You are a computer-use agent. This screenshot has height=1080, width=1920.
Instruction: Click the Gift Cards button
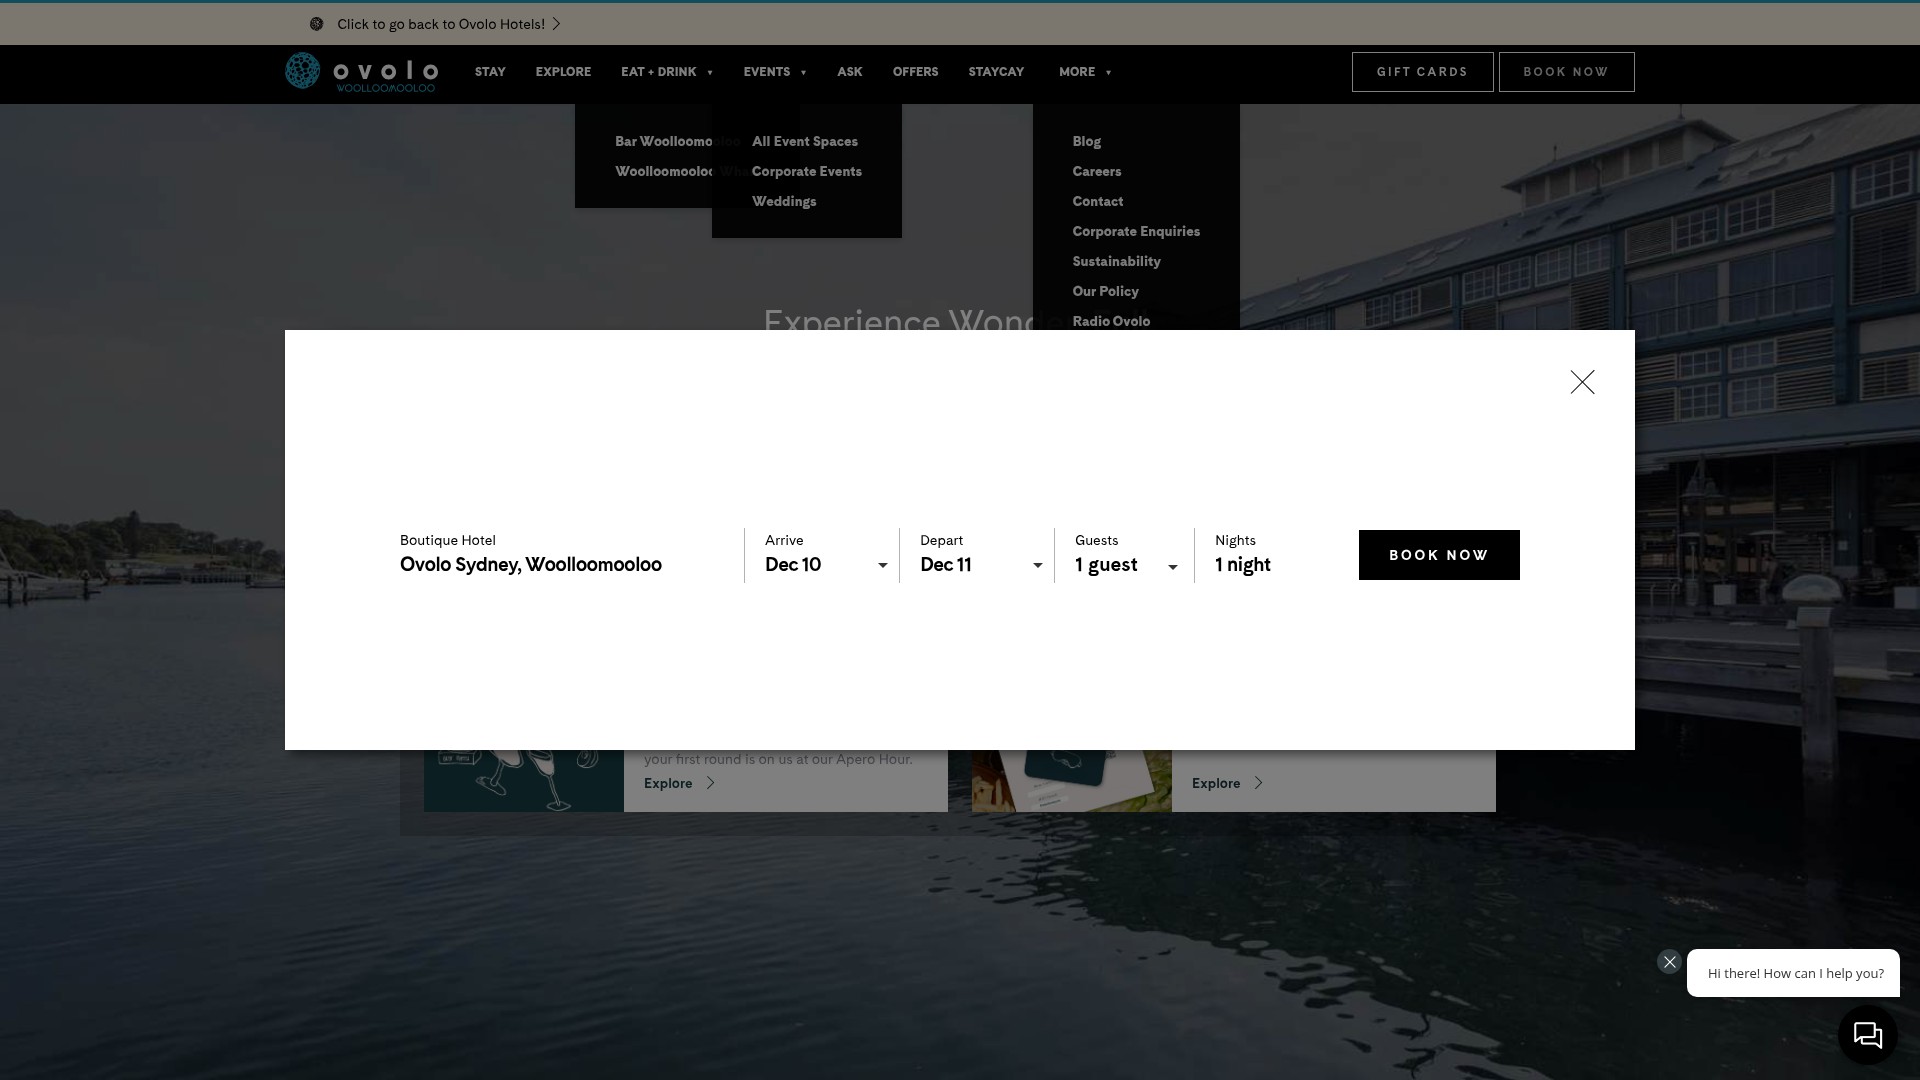(1422, 72)
